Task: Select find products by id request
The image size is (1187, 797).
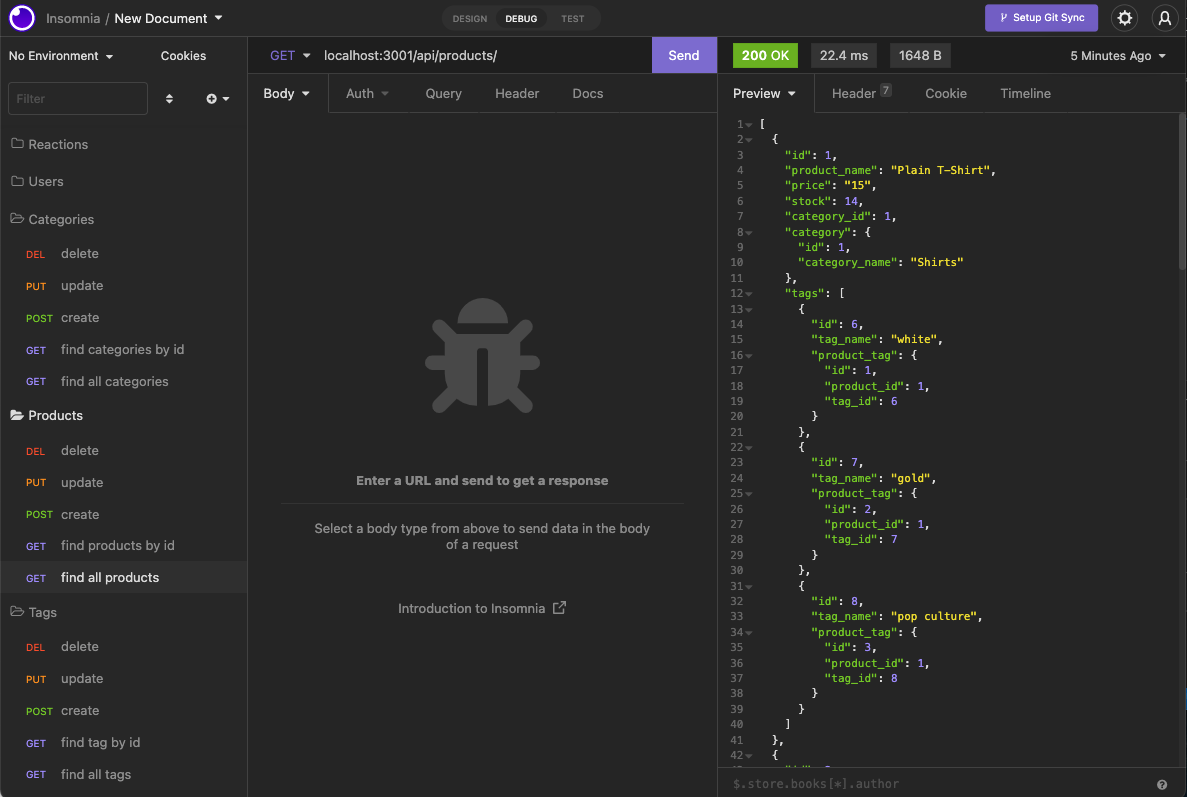Action: [123, 546]
